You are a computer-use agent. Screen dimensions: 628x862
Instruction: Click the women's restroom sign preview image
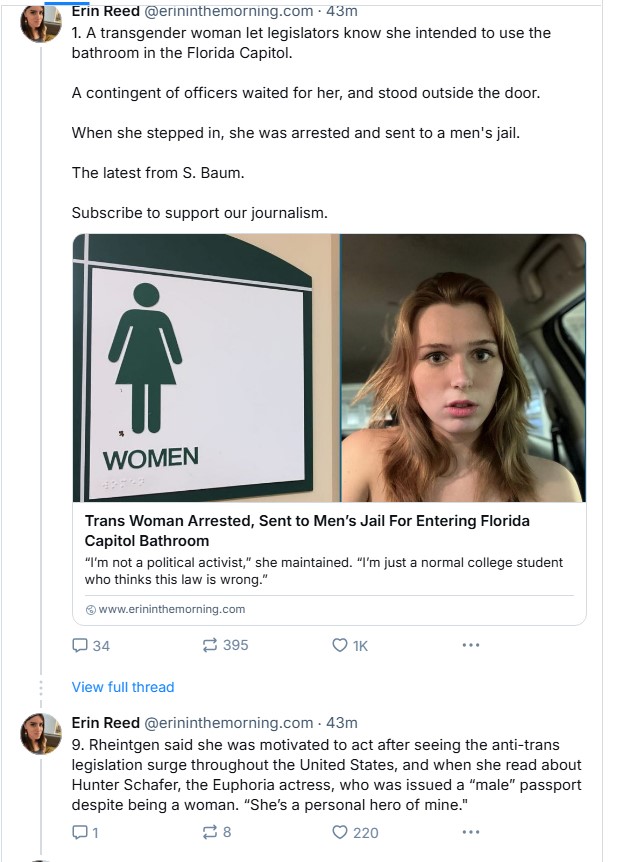[206, 367]
